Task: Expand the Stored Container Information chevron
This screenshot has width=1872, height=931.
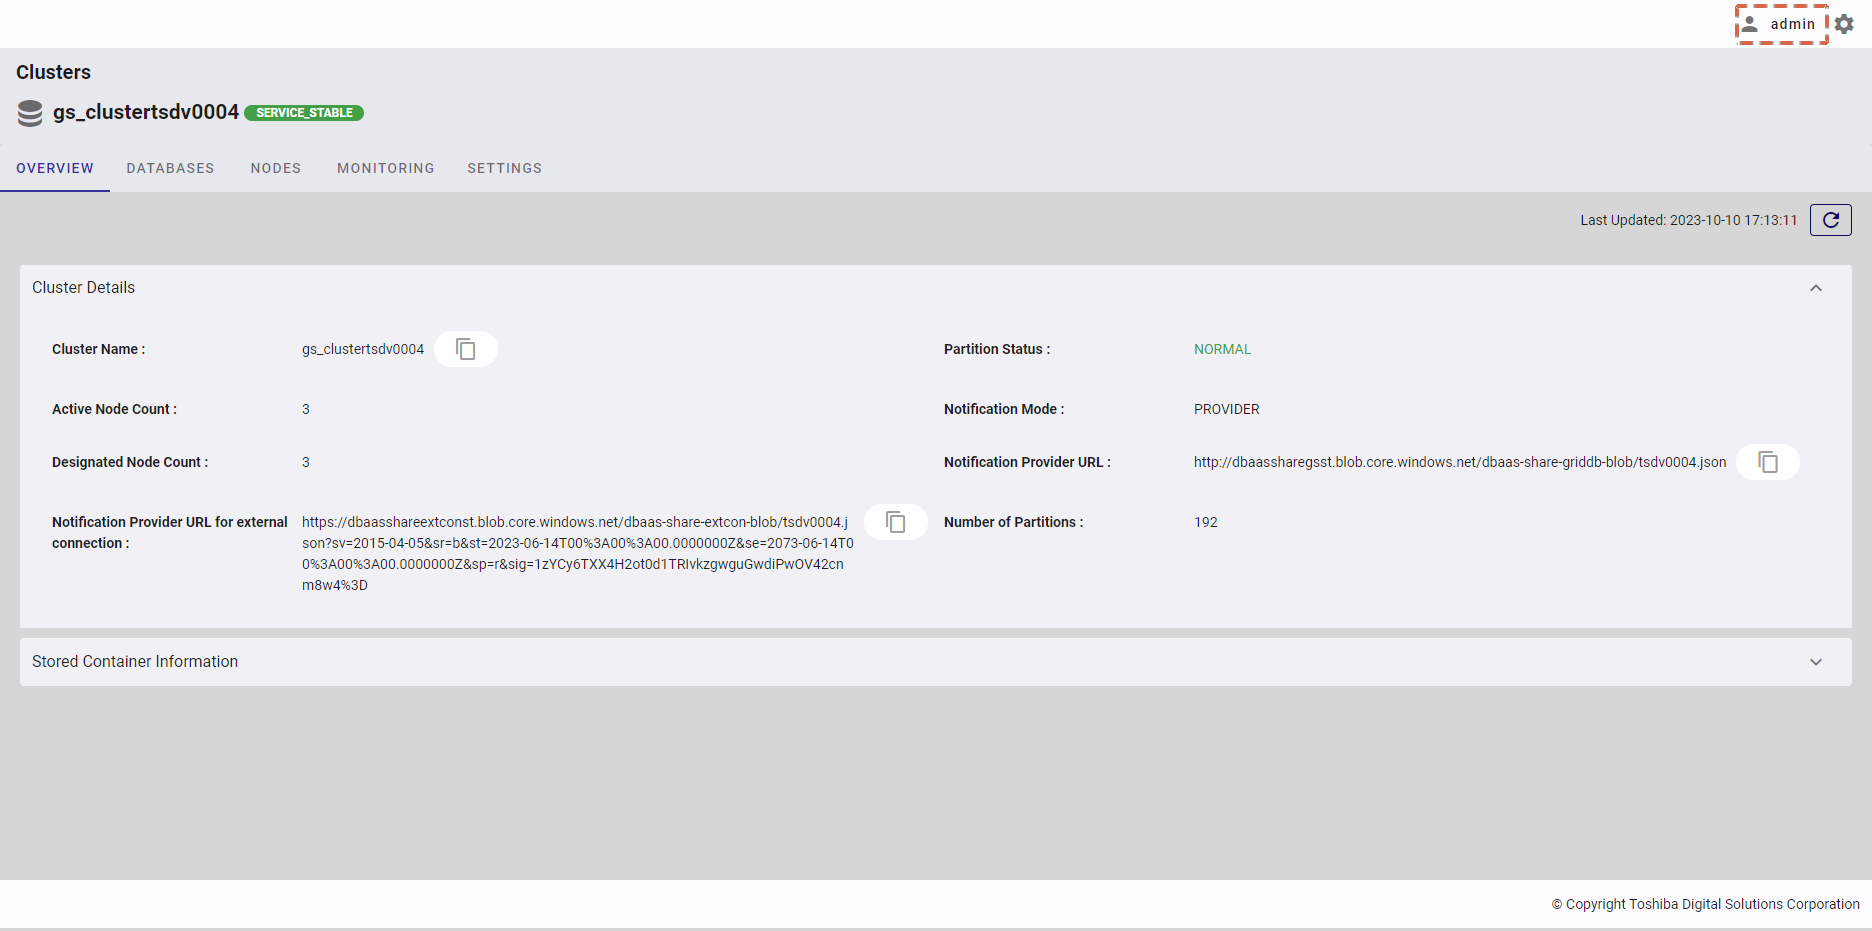Action: pos(1815,662)
